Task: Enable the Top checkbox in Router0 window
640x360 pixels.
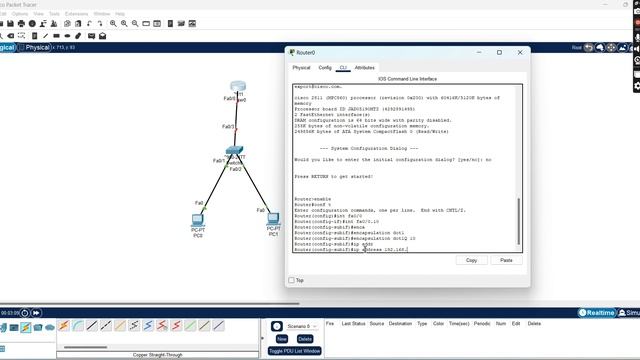Action: [291, 280]
